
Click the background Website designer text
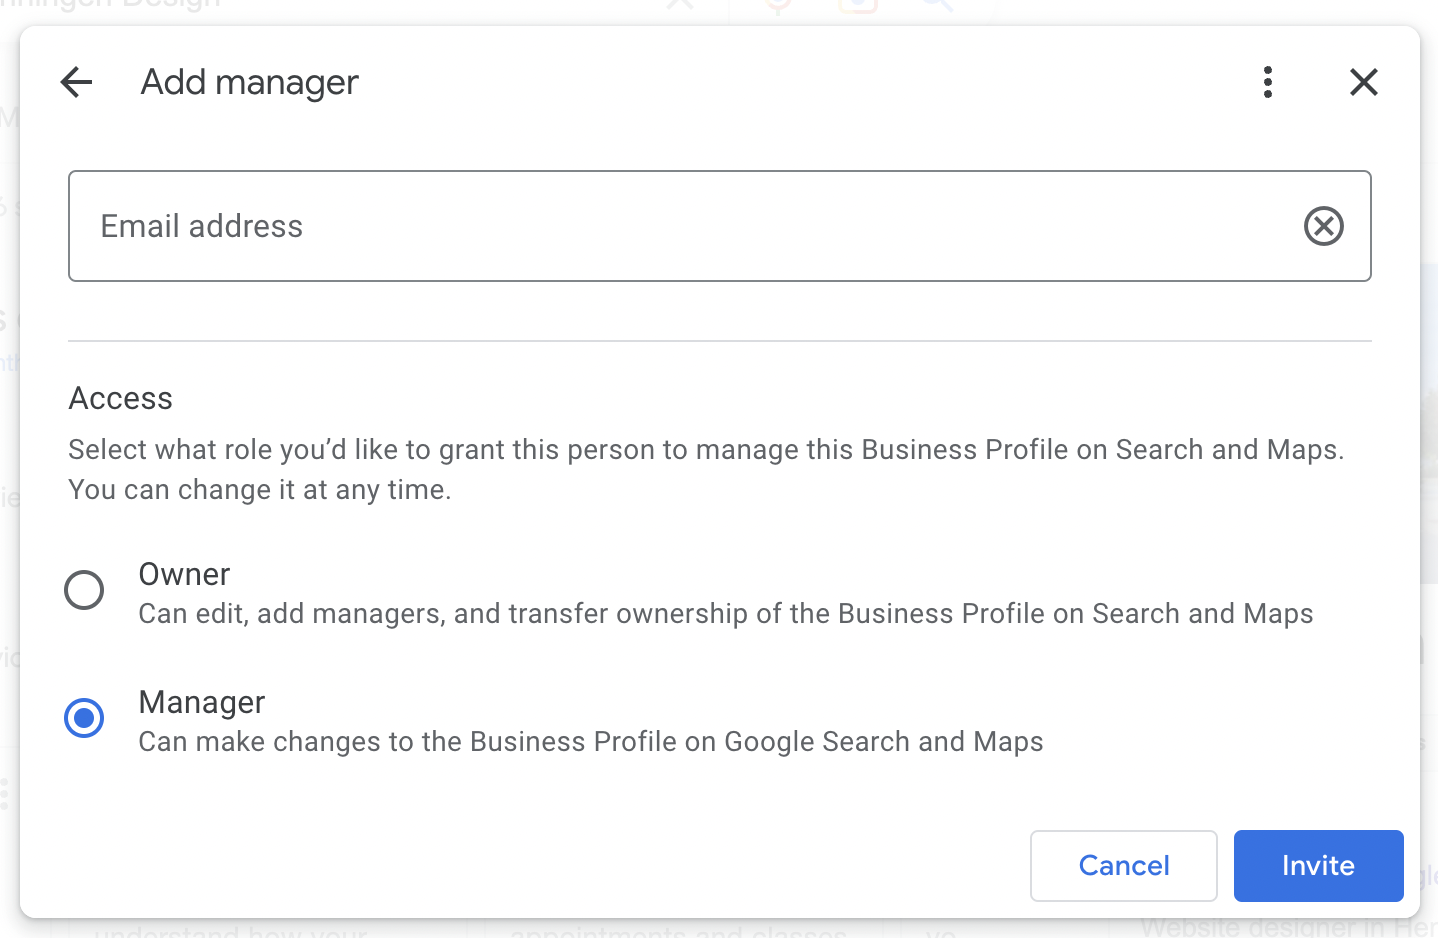coord(1285,928)
